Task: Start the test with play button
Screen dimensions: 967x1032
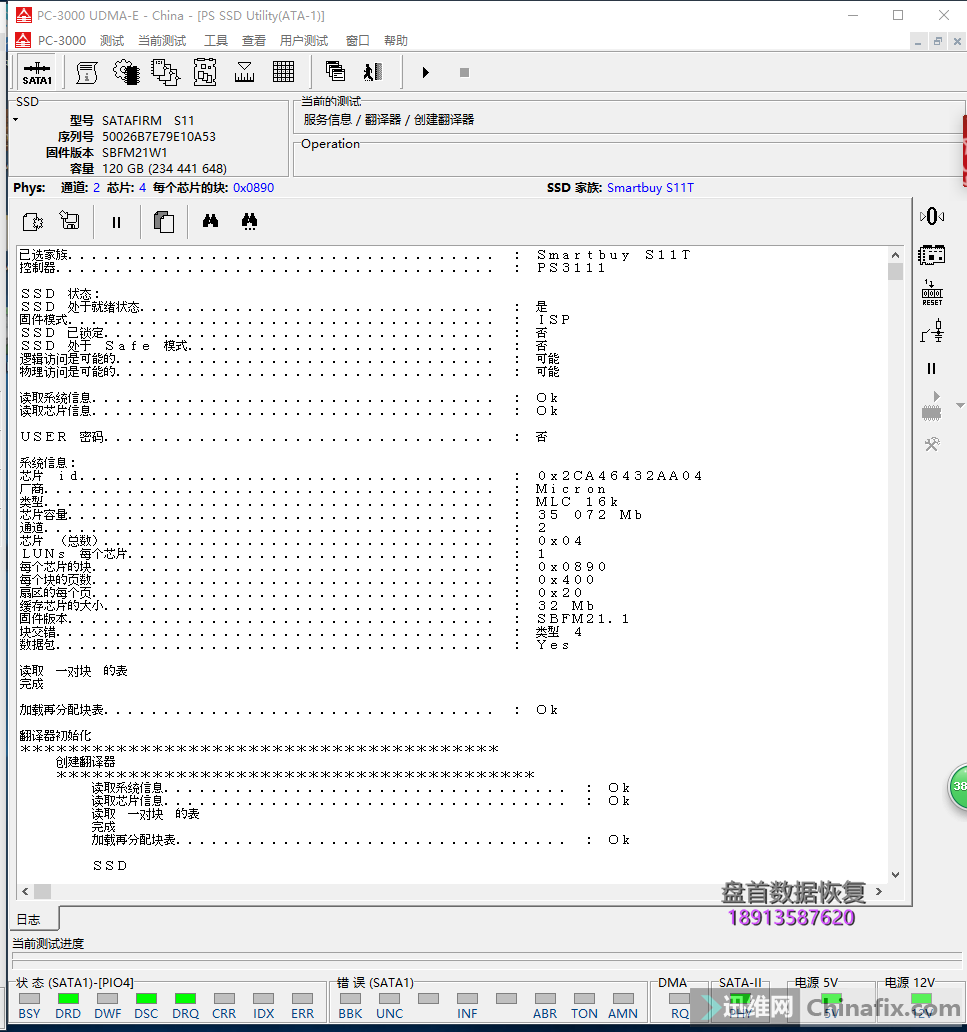Action: [x=425, y=72]
